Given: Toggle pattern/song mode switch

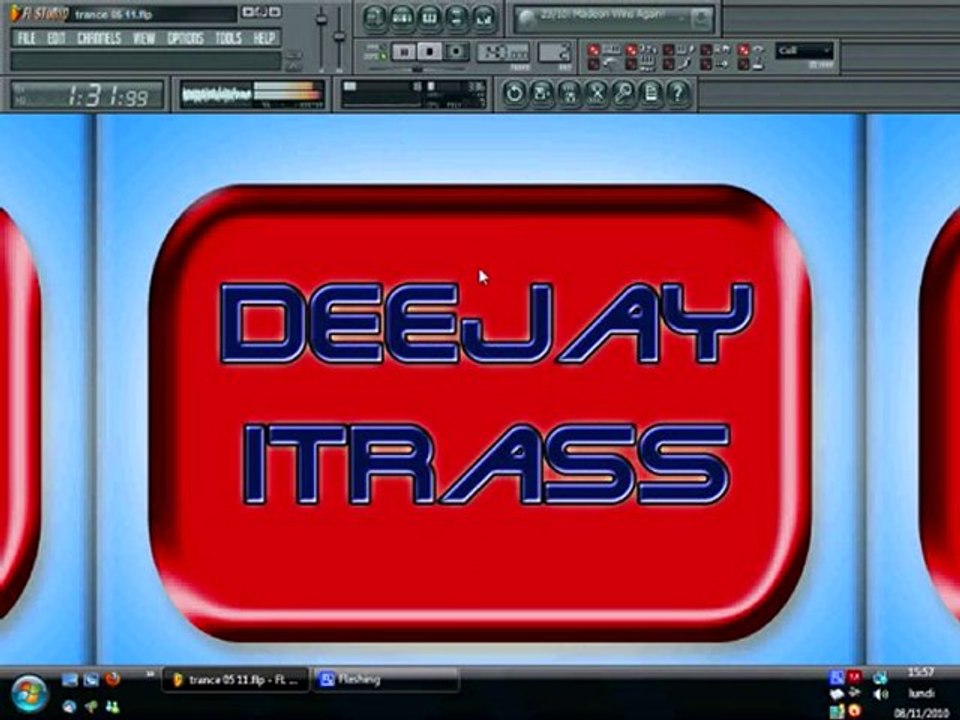Looking at the screenshot, I should [376, 52].
